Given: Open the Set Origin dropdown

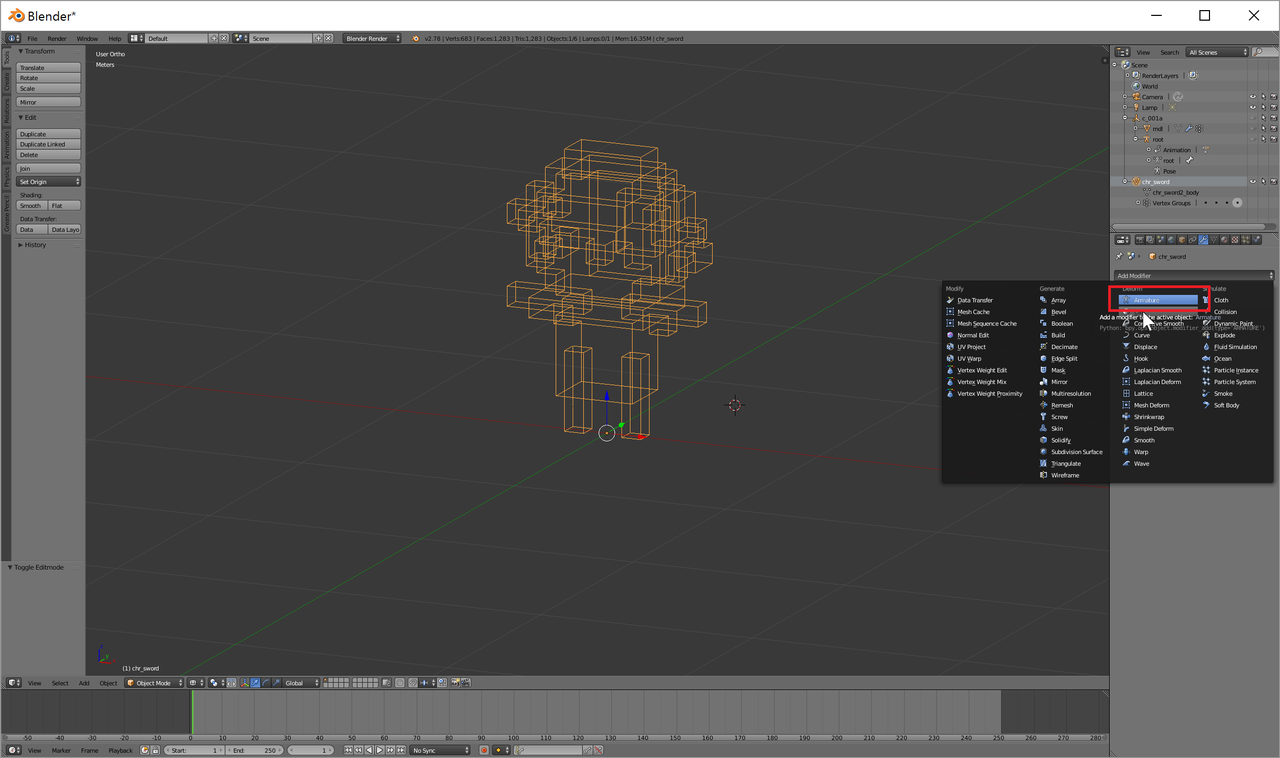Looking at the screenshot, I should pos(49,182).
